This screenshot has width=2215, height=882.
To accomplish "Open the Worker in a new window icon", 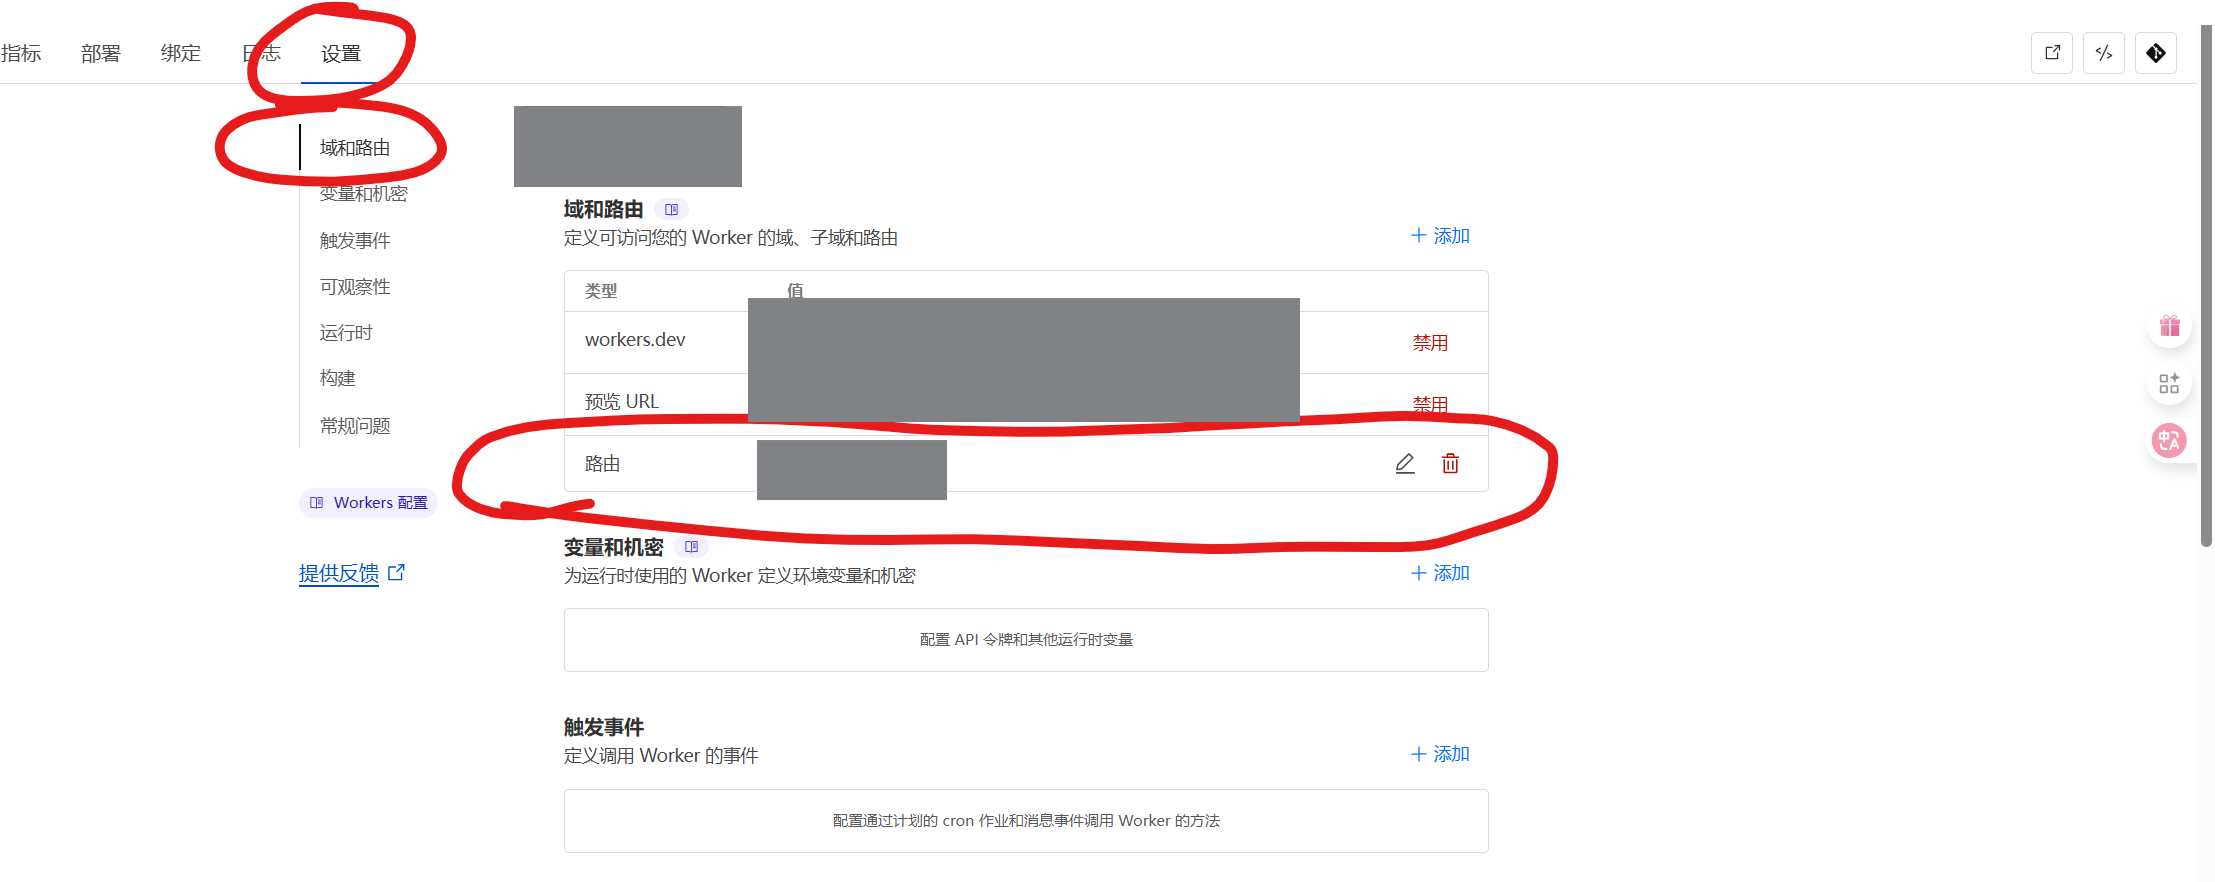I will coord(2052,53).
